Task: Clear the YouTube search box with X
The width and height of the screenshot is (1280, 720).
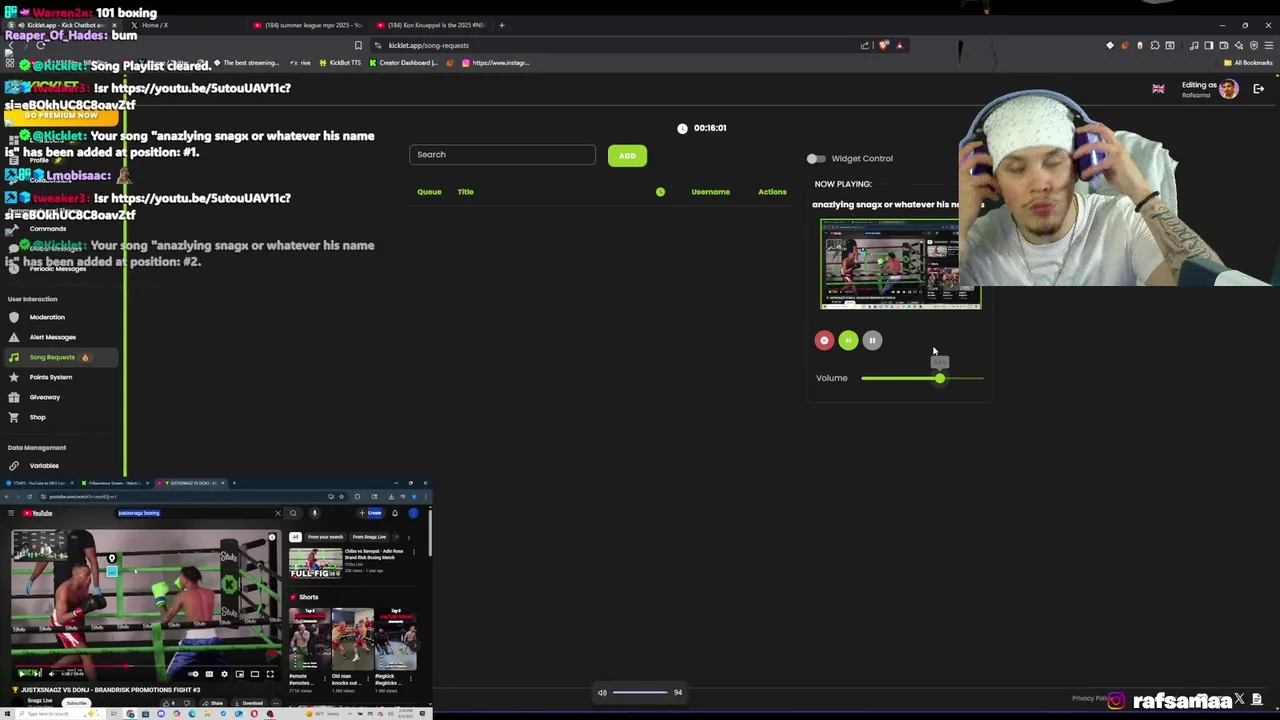Action: (278, 513)
